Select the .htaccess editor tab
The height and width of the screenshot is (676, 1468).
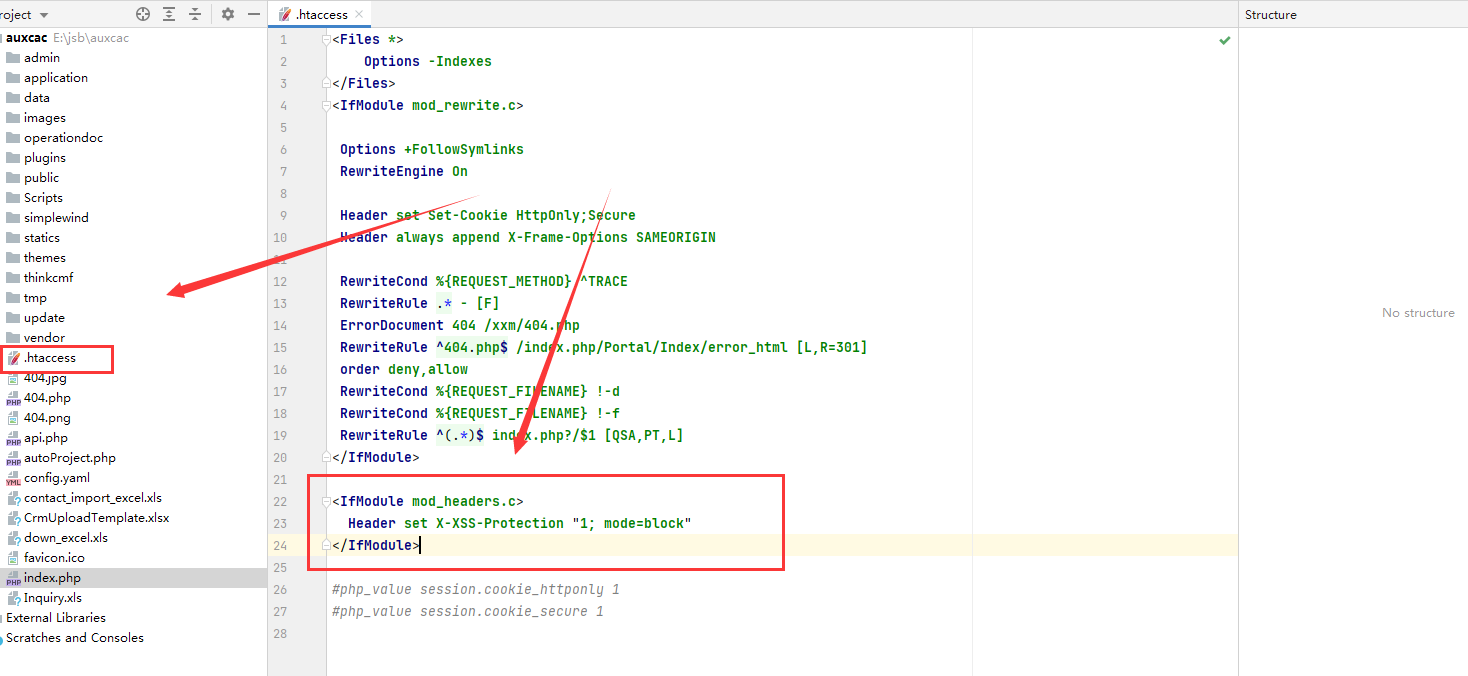[320, 15]
